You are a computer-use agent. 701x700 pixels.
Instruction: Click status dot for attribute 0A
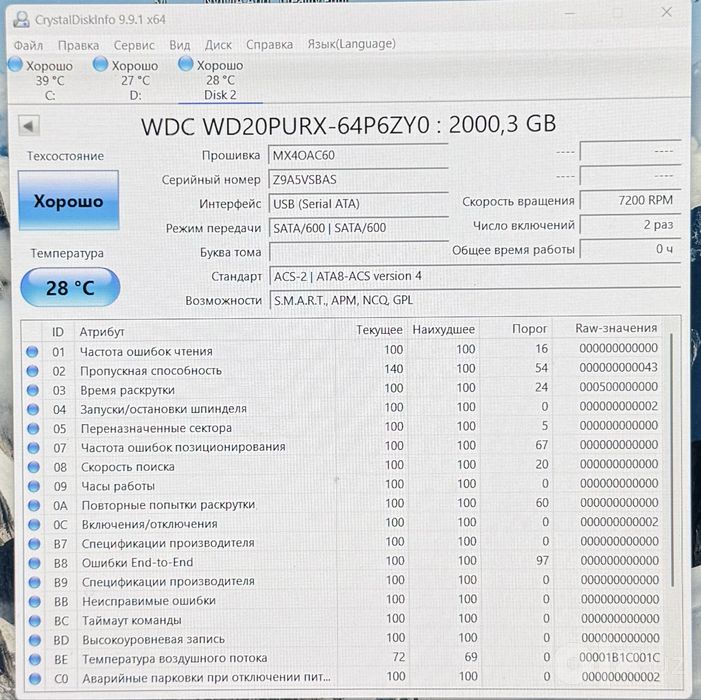tap(34, 506)
